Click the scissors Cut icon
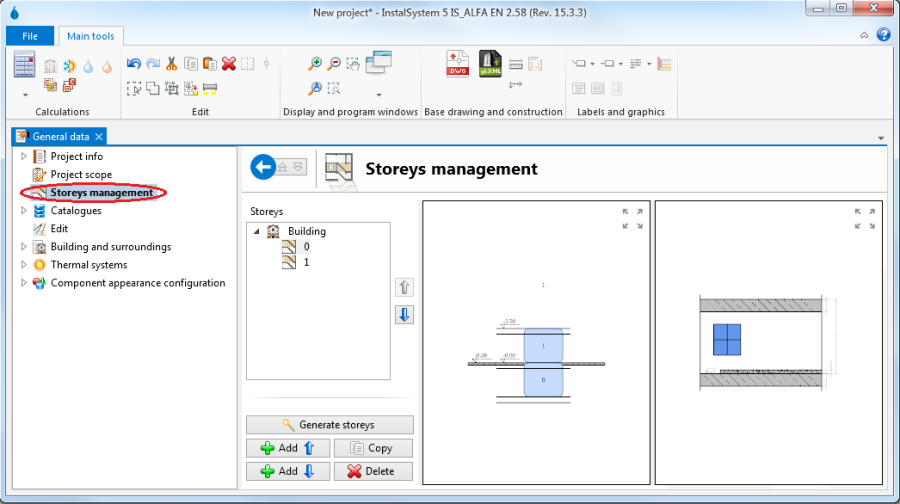Image resolution: width=900 pixels, height=504 pixels. (172, 64)
